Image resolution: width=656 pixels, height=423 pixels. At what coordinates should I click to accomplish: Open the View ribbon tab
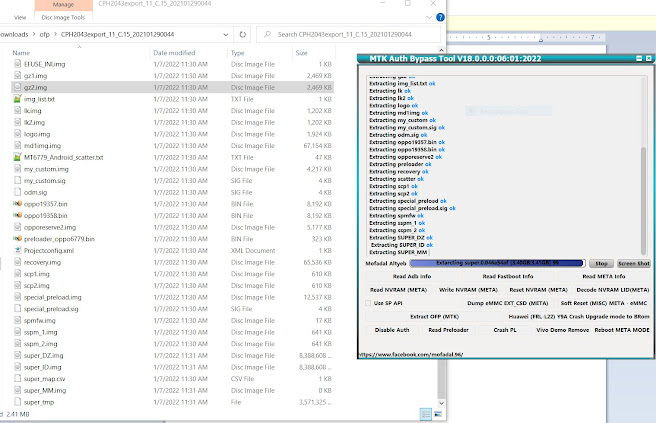pyautogui.click(x=20, y=18)
